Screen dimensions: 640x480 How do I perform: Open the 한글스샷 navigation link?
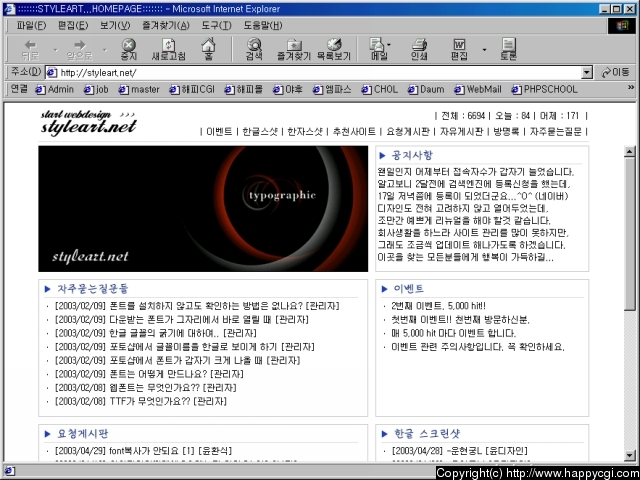tap(260, 131)
